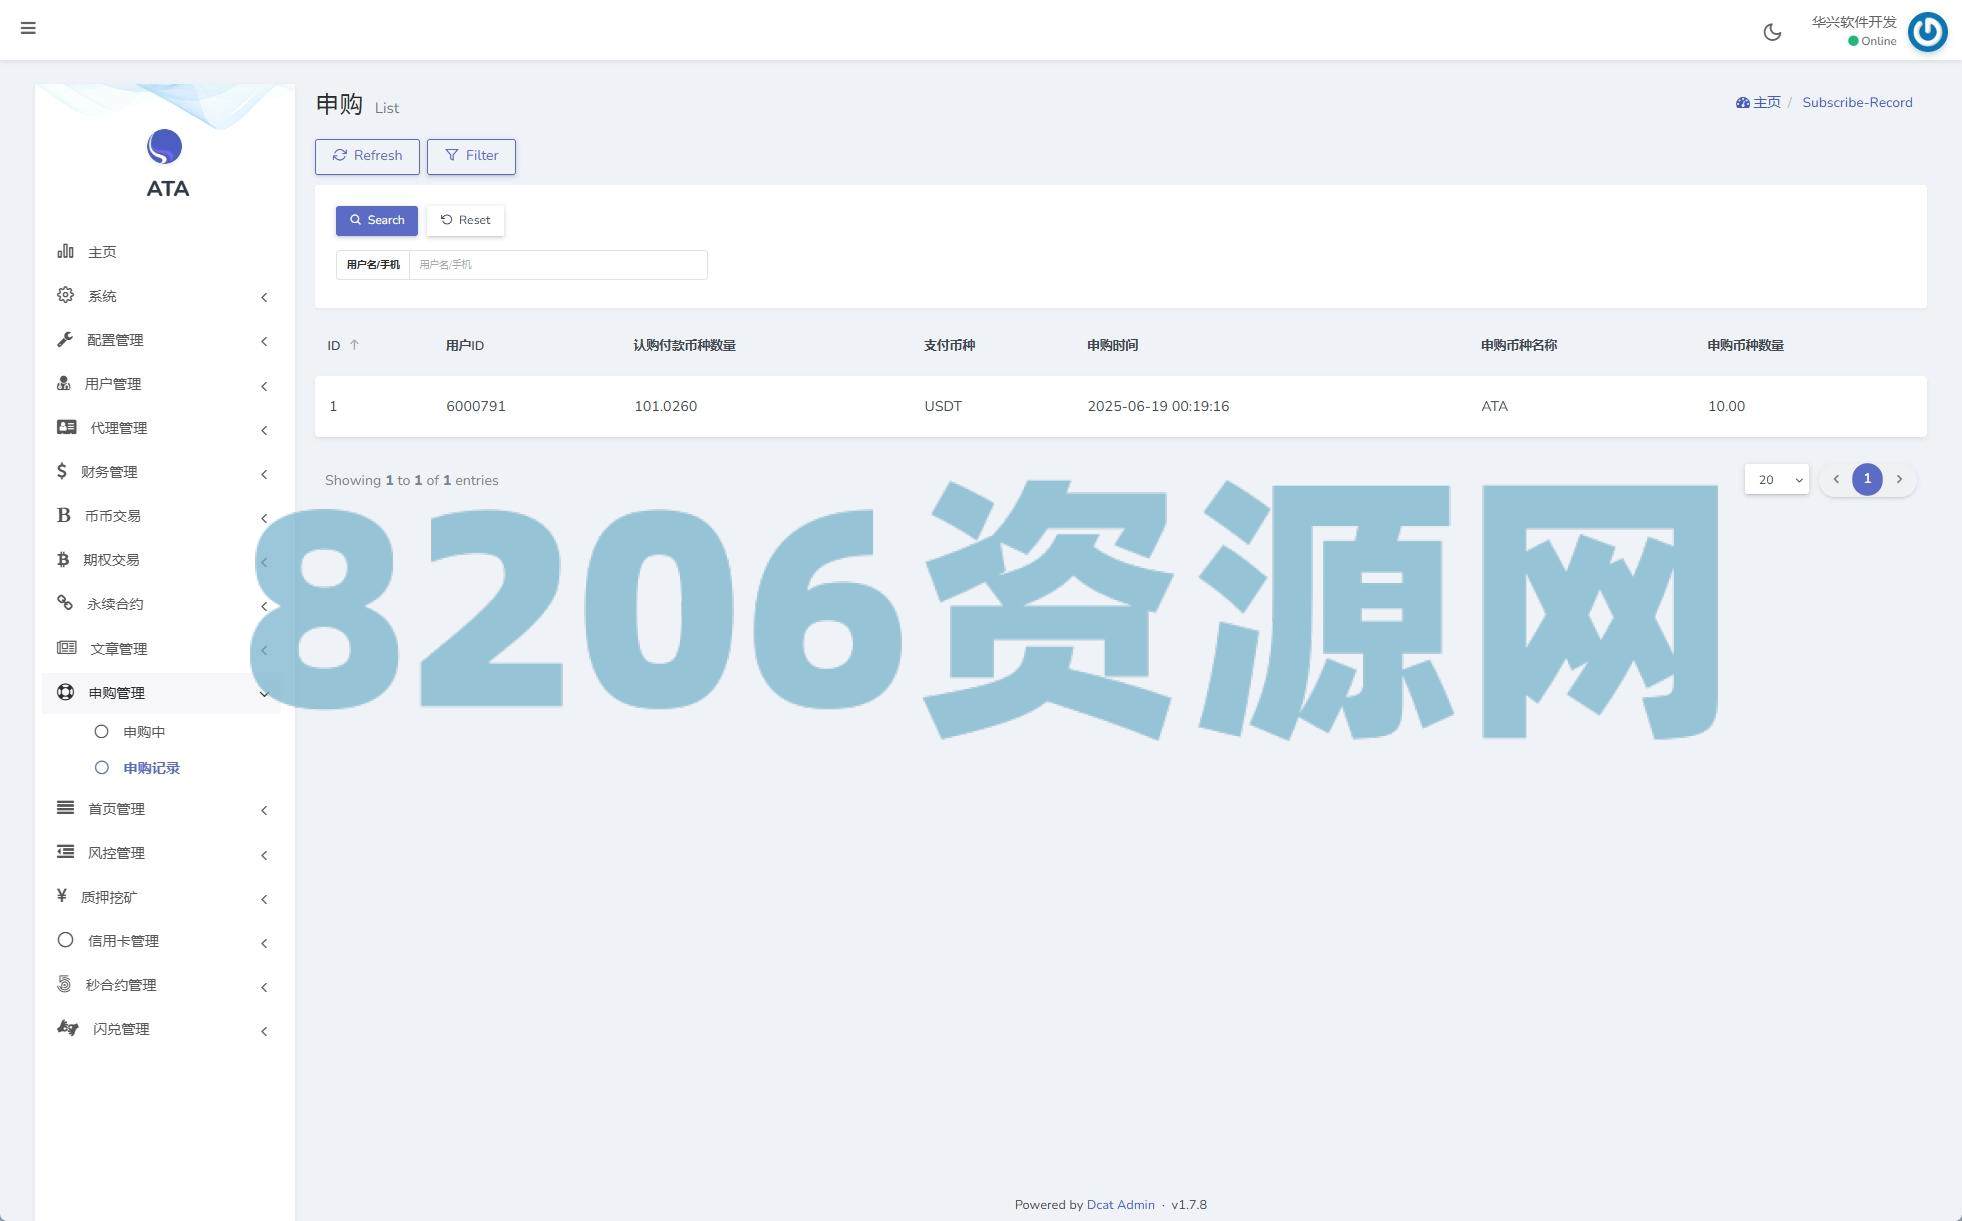Select the 申购记录 submenu item
This screenshot has width=1962, height=1221.
click(x=151, y=768)
